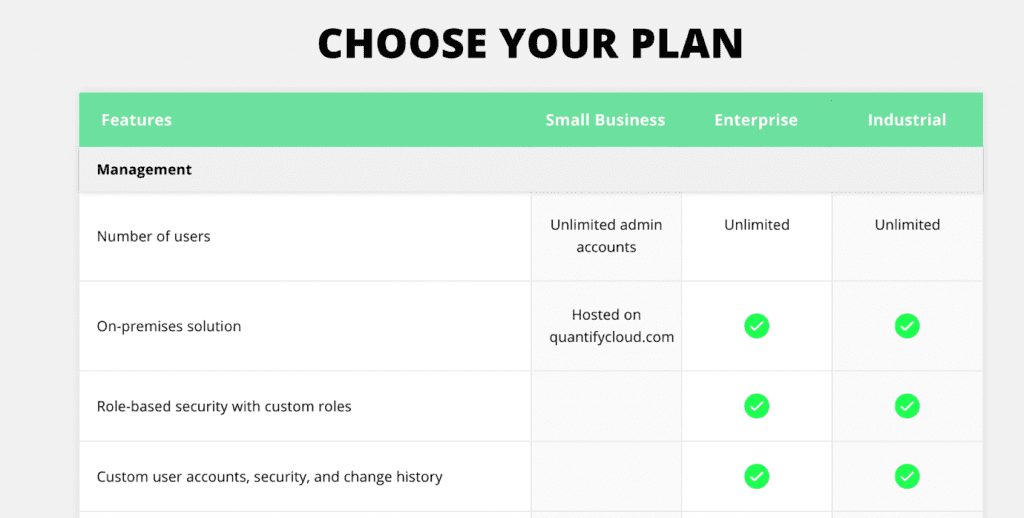Click Custom user accounts, security, change history
Image resolution: width=1024 pixels, height=518 pixels.
tap(270, 477)
